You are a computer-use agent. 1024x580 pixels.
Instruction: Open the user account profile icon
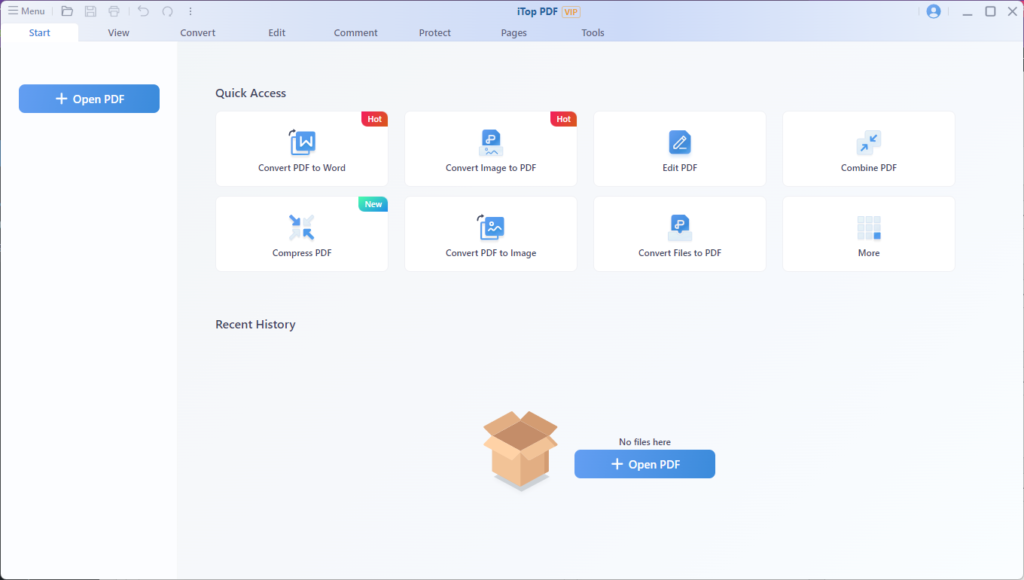click(x=933, y=11)
